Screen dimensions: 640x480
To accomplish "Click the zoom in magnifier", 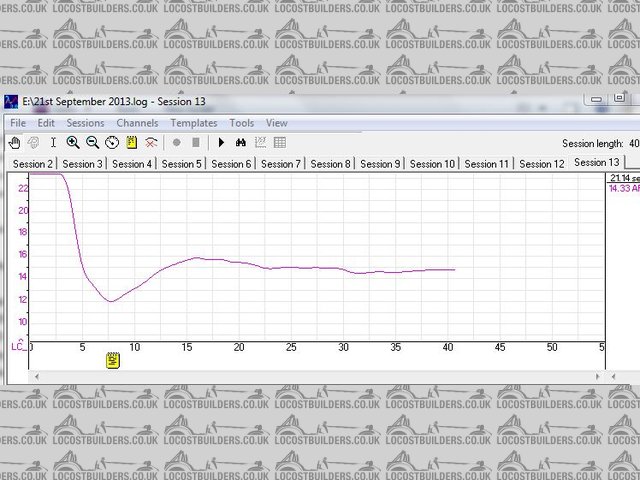I will 73,143.
